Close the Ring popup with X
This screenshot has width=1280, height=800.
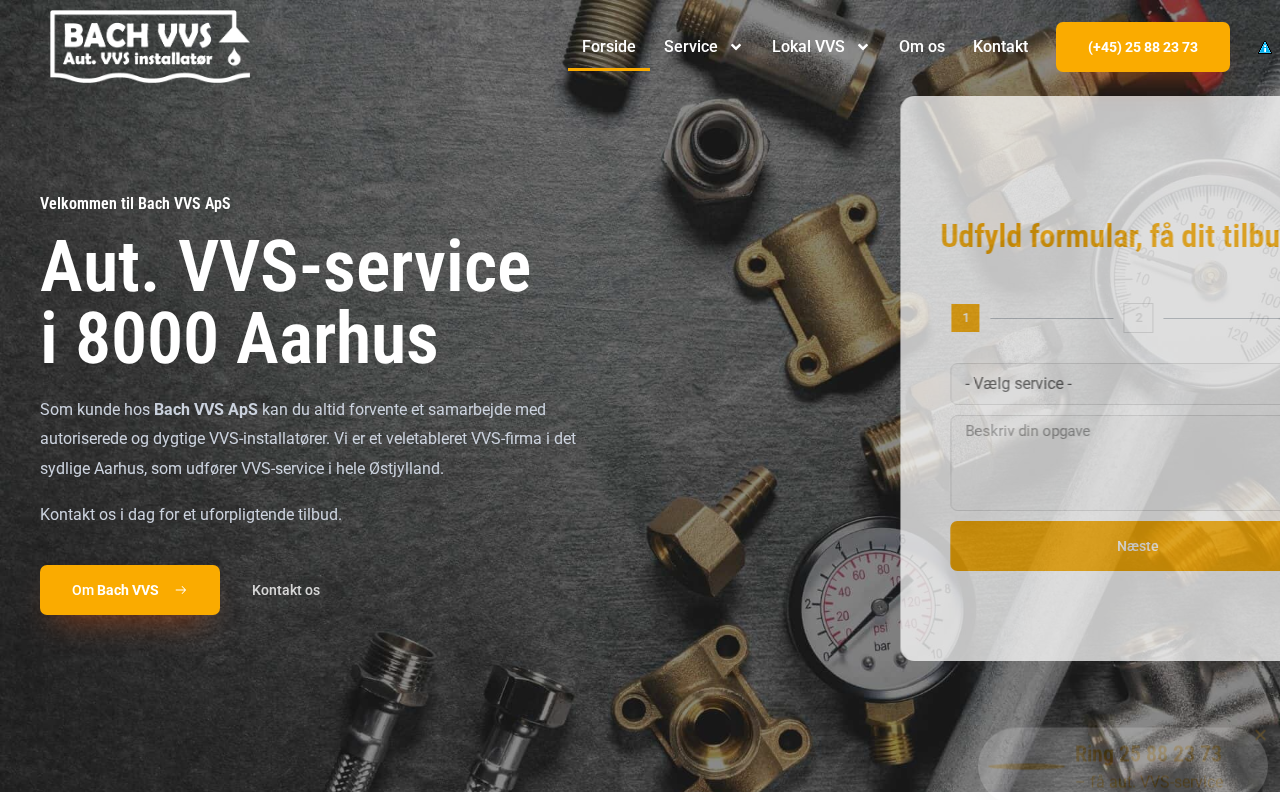tap(1260, 736)
